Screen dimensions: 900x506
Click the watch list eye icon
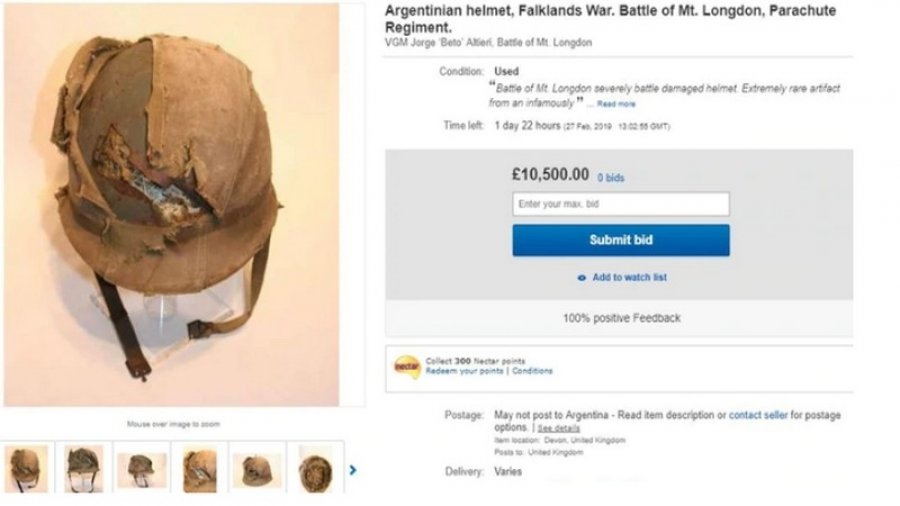coord(582,277)
